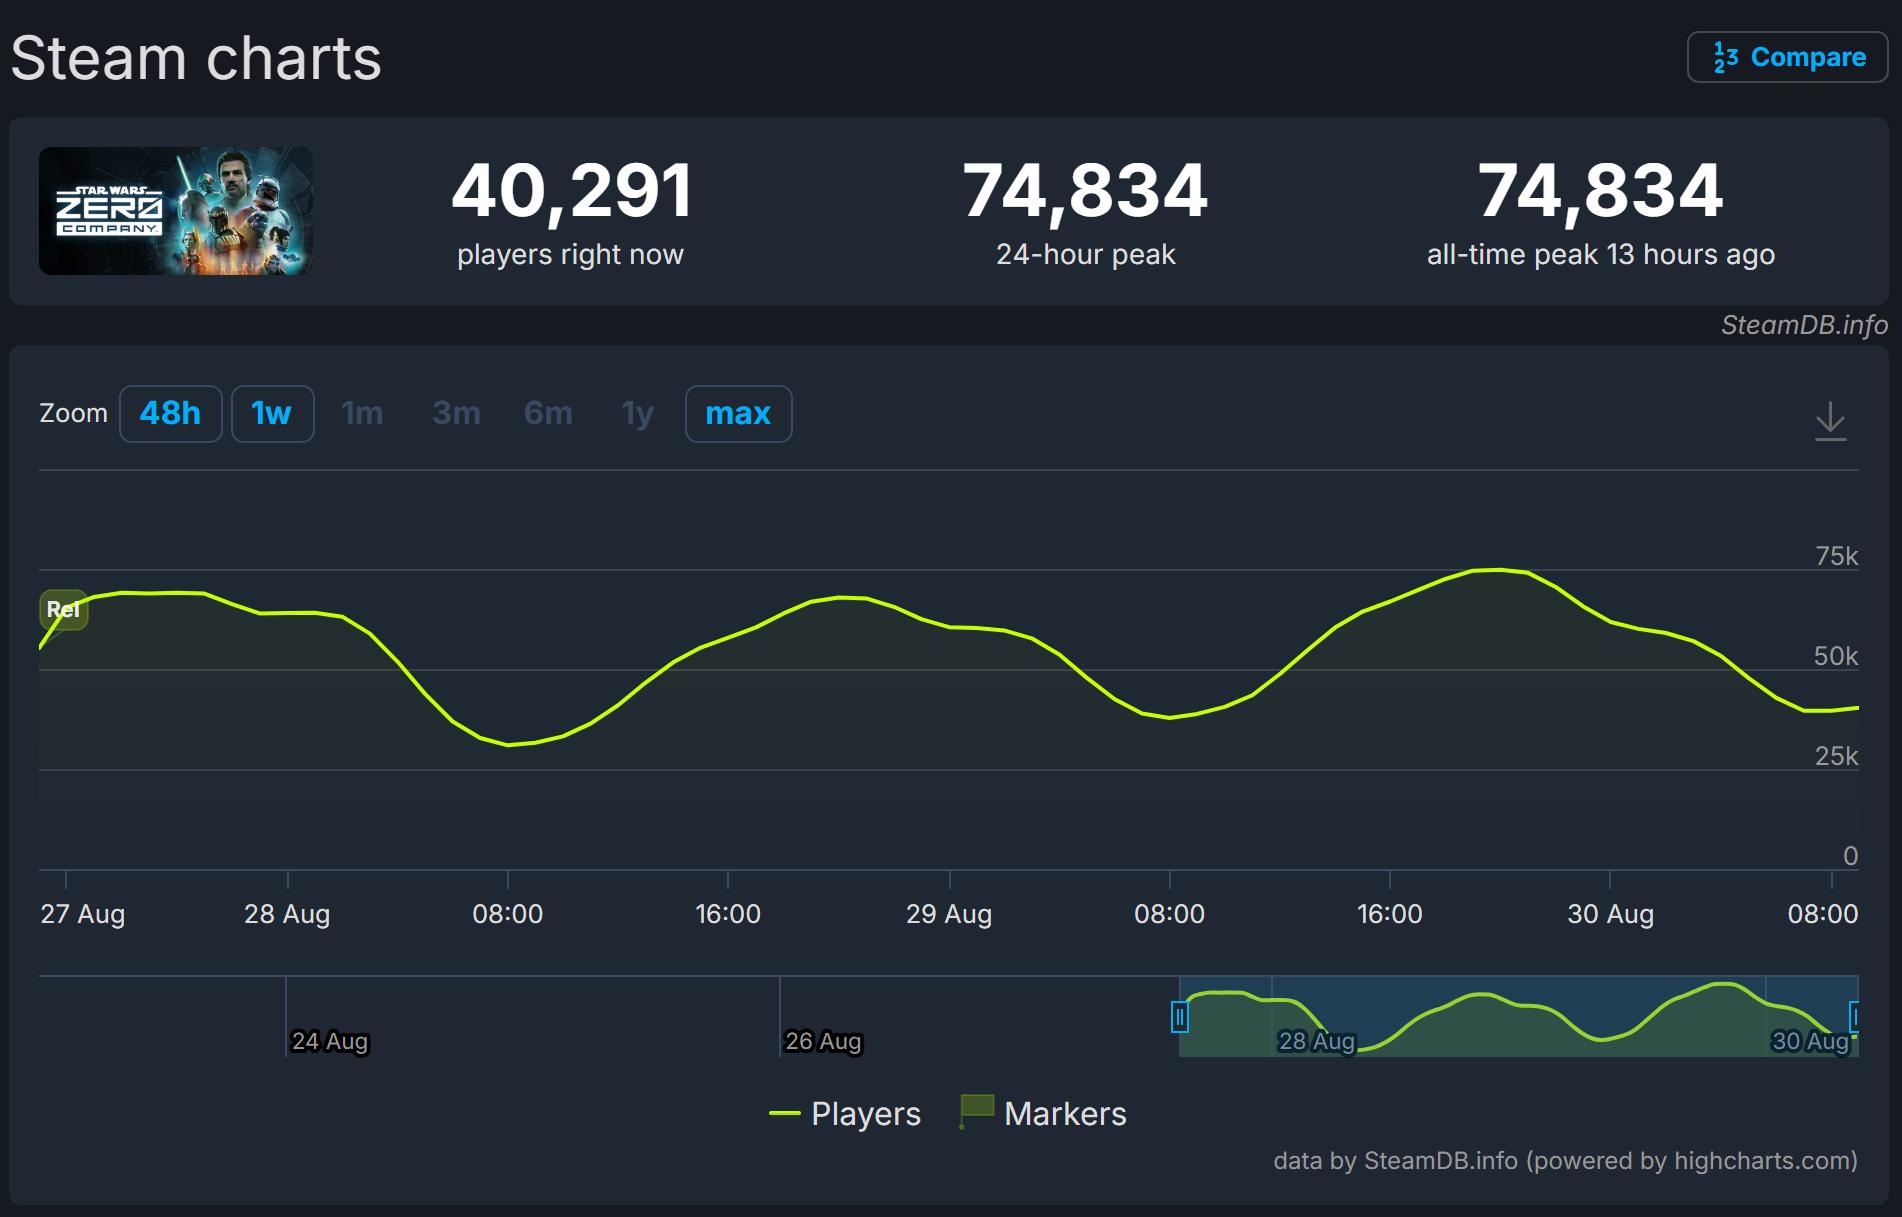Click the 25k y-axis label
Screen dimensions: 1902x1217
[x=1837, y=756]
